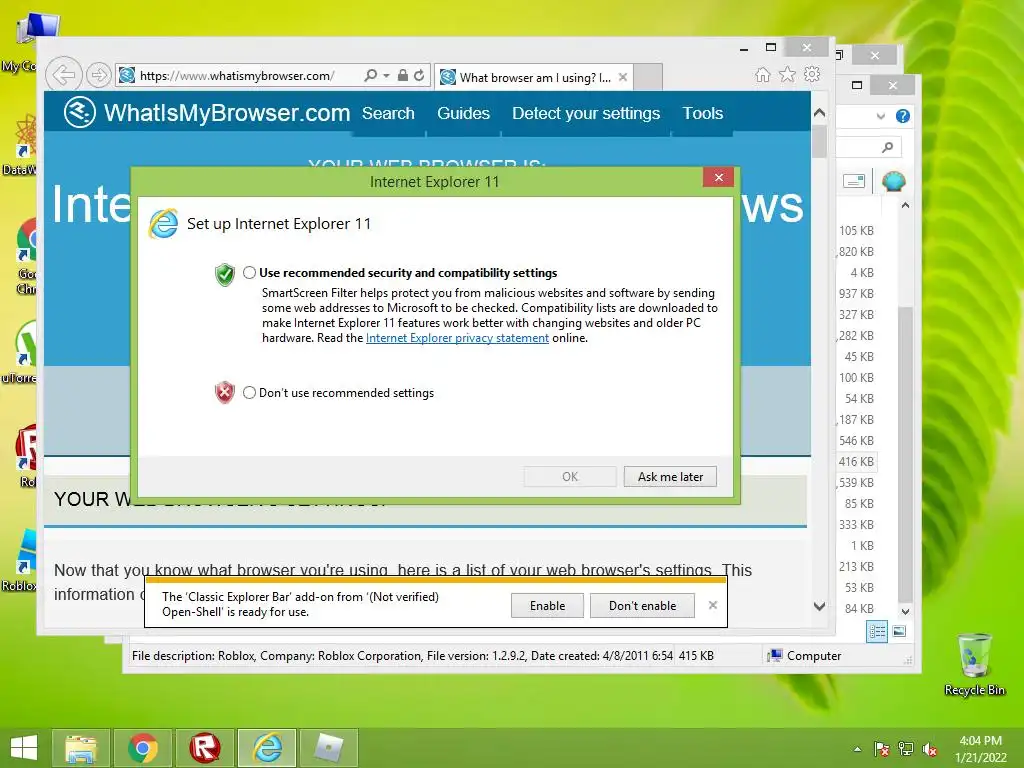This screenshot has height=768, width=1024.
Task: Open the Roblox Studio taskbar icon
Action: click(x=329, y=748)
